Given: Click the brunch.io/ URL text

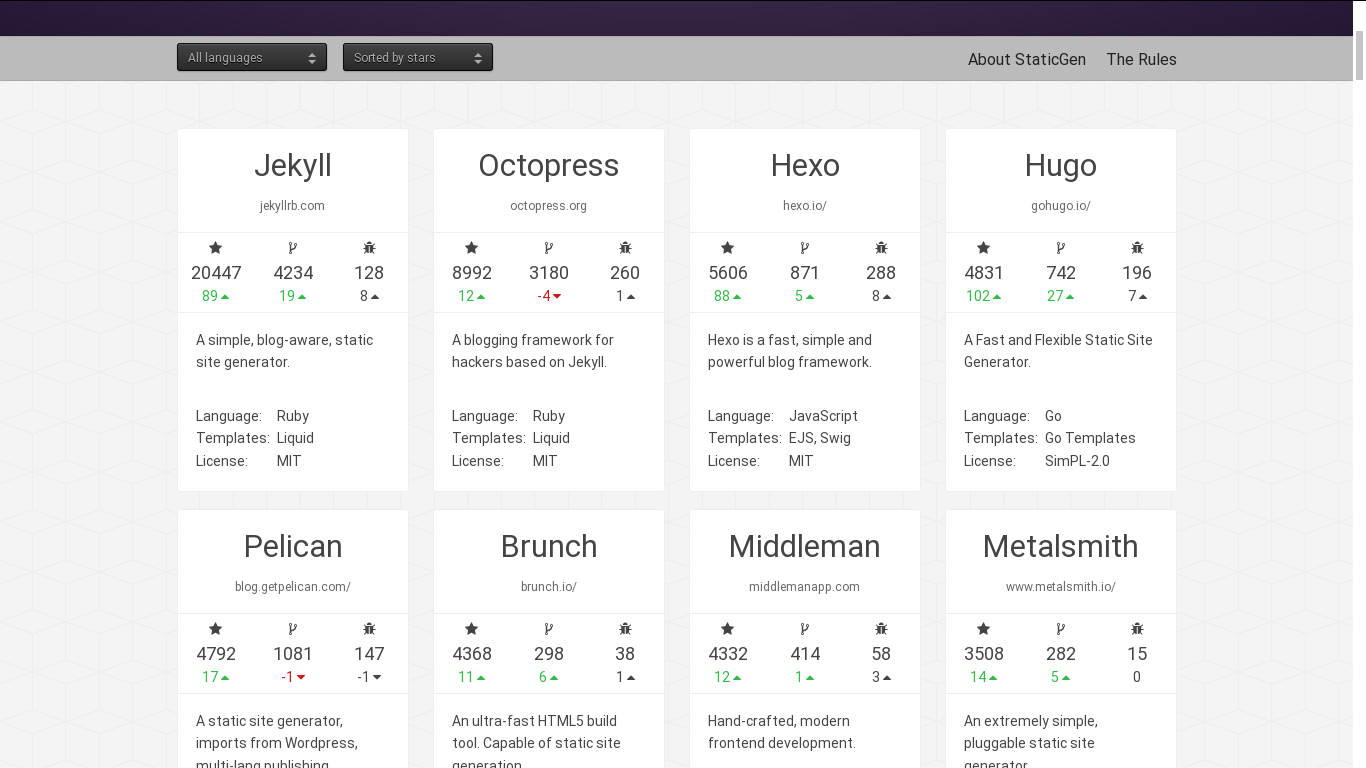Looking at the screenshot, I should pyautogui.click(x=549, y=587).
